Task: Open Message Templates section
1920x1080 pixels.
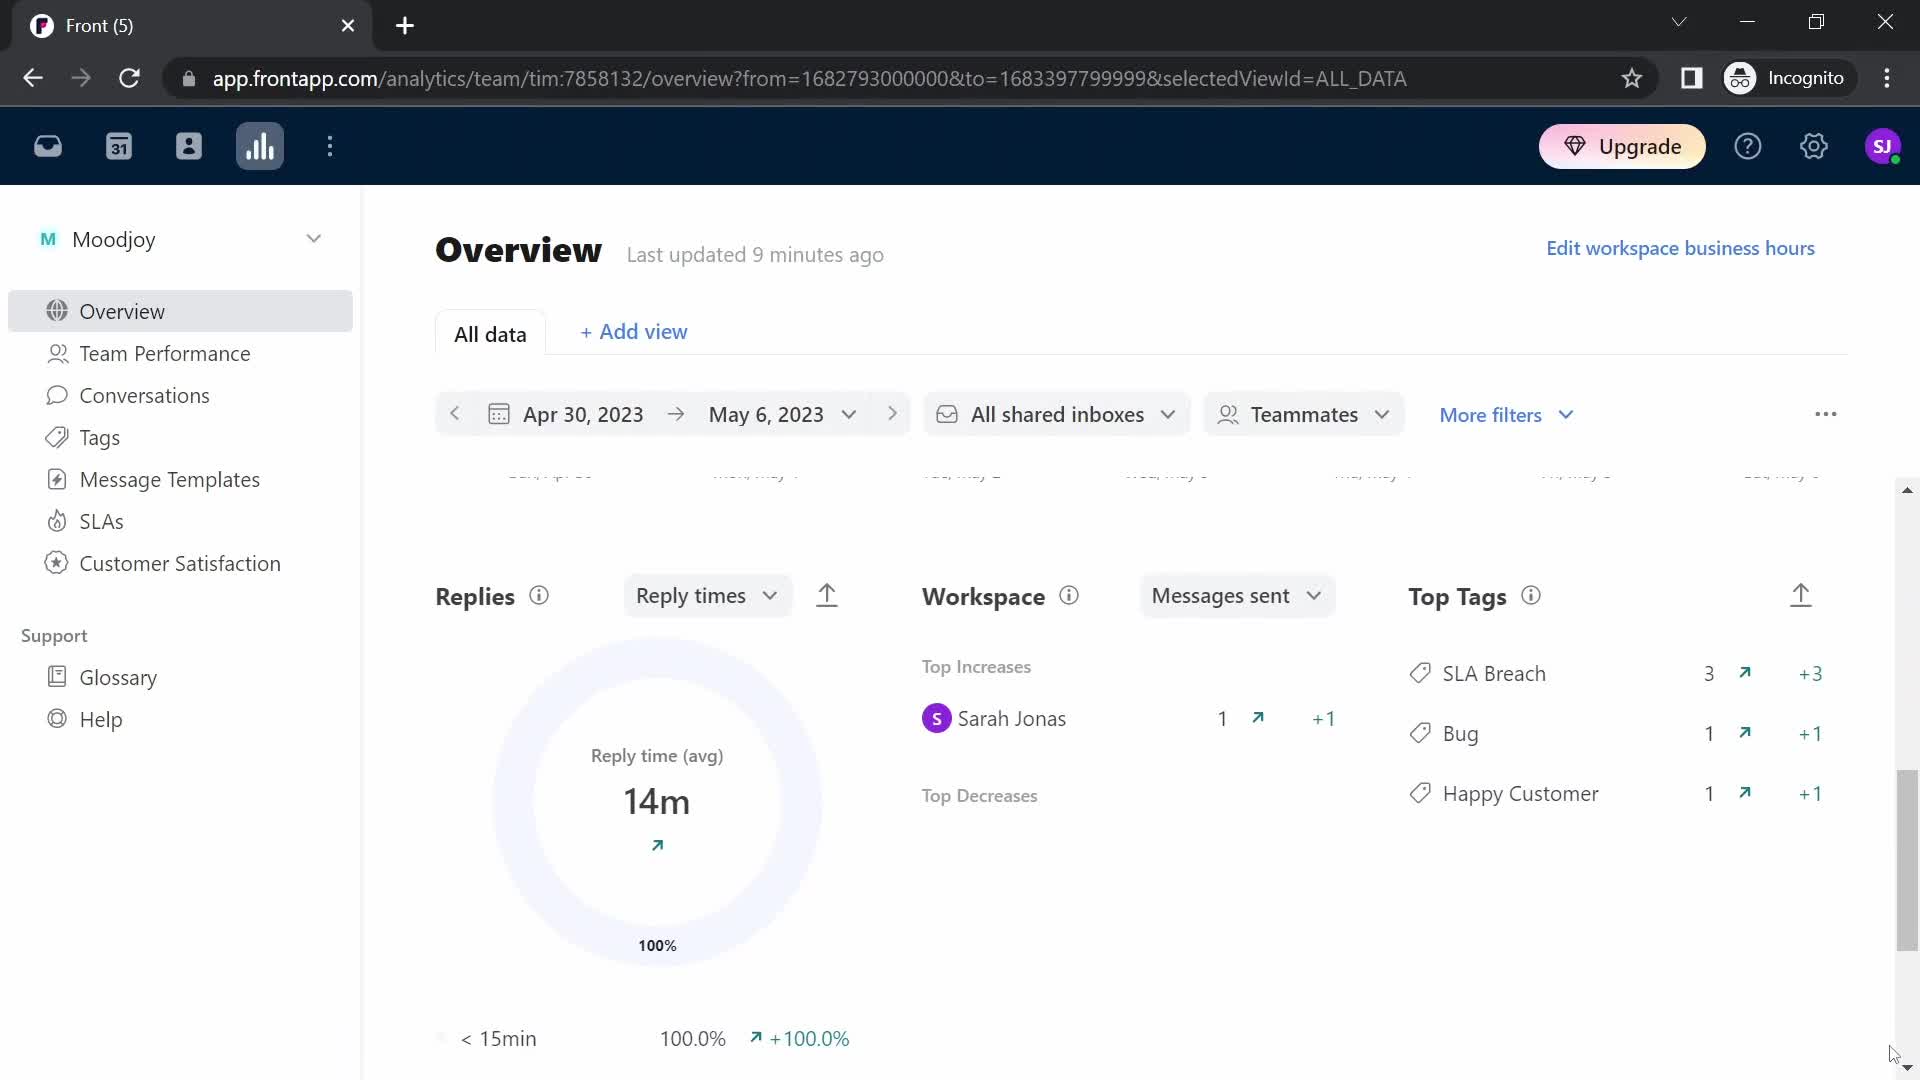Action: 169,479
